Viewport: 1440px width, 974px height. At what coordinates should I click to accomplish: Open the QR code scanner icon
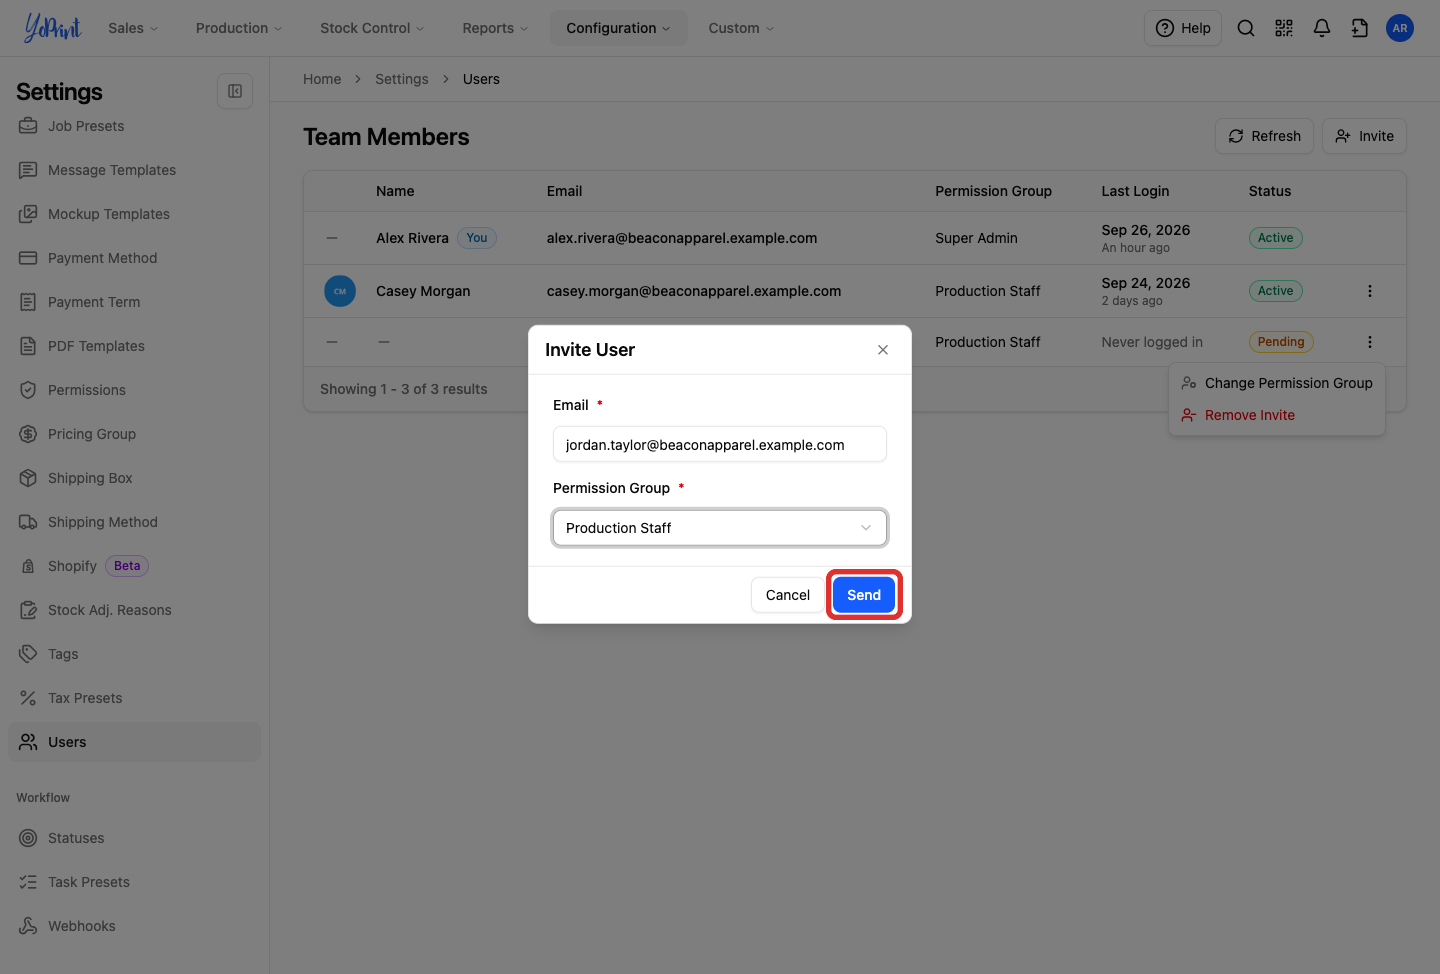click(1284, 28)
